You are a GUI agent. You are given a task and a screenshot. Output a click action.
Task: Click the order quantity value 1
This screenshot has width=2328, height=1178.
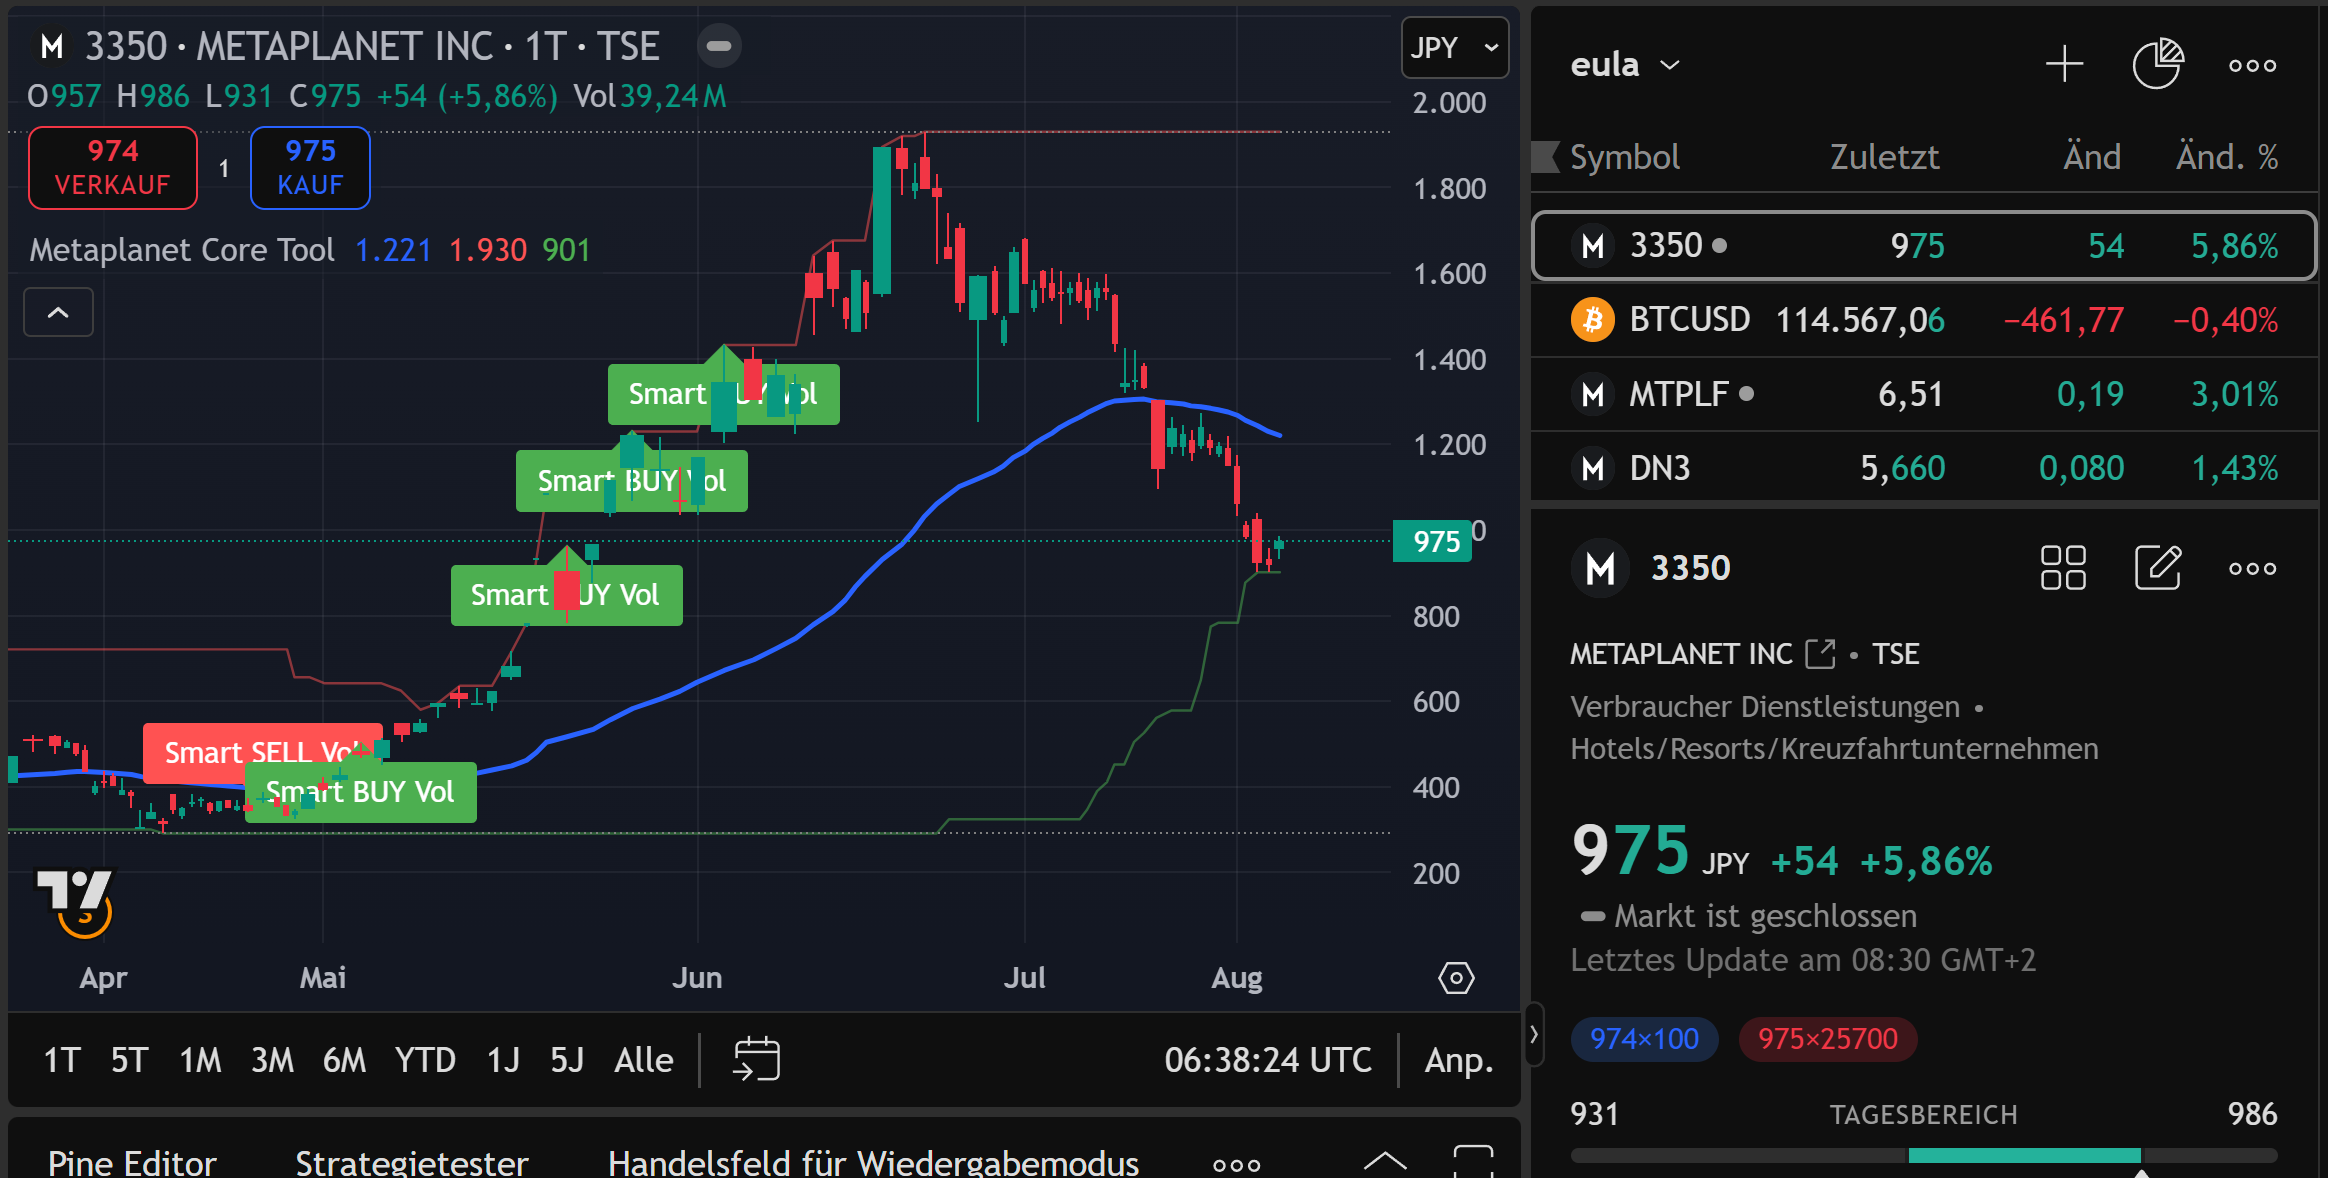(224, 168)
